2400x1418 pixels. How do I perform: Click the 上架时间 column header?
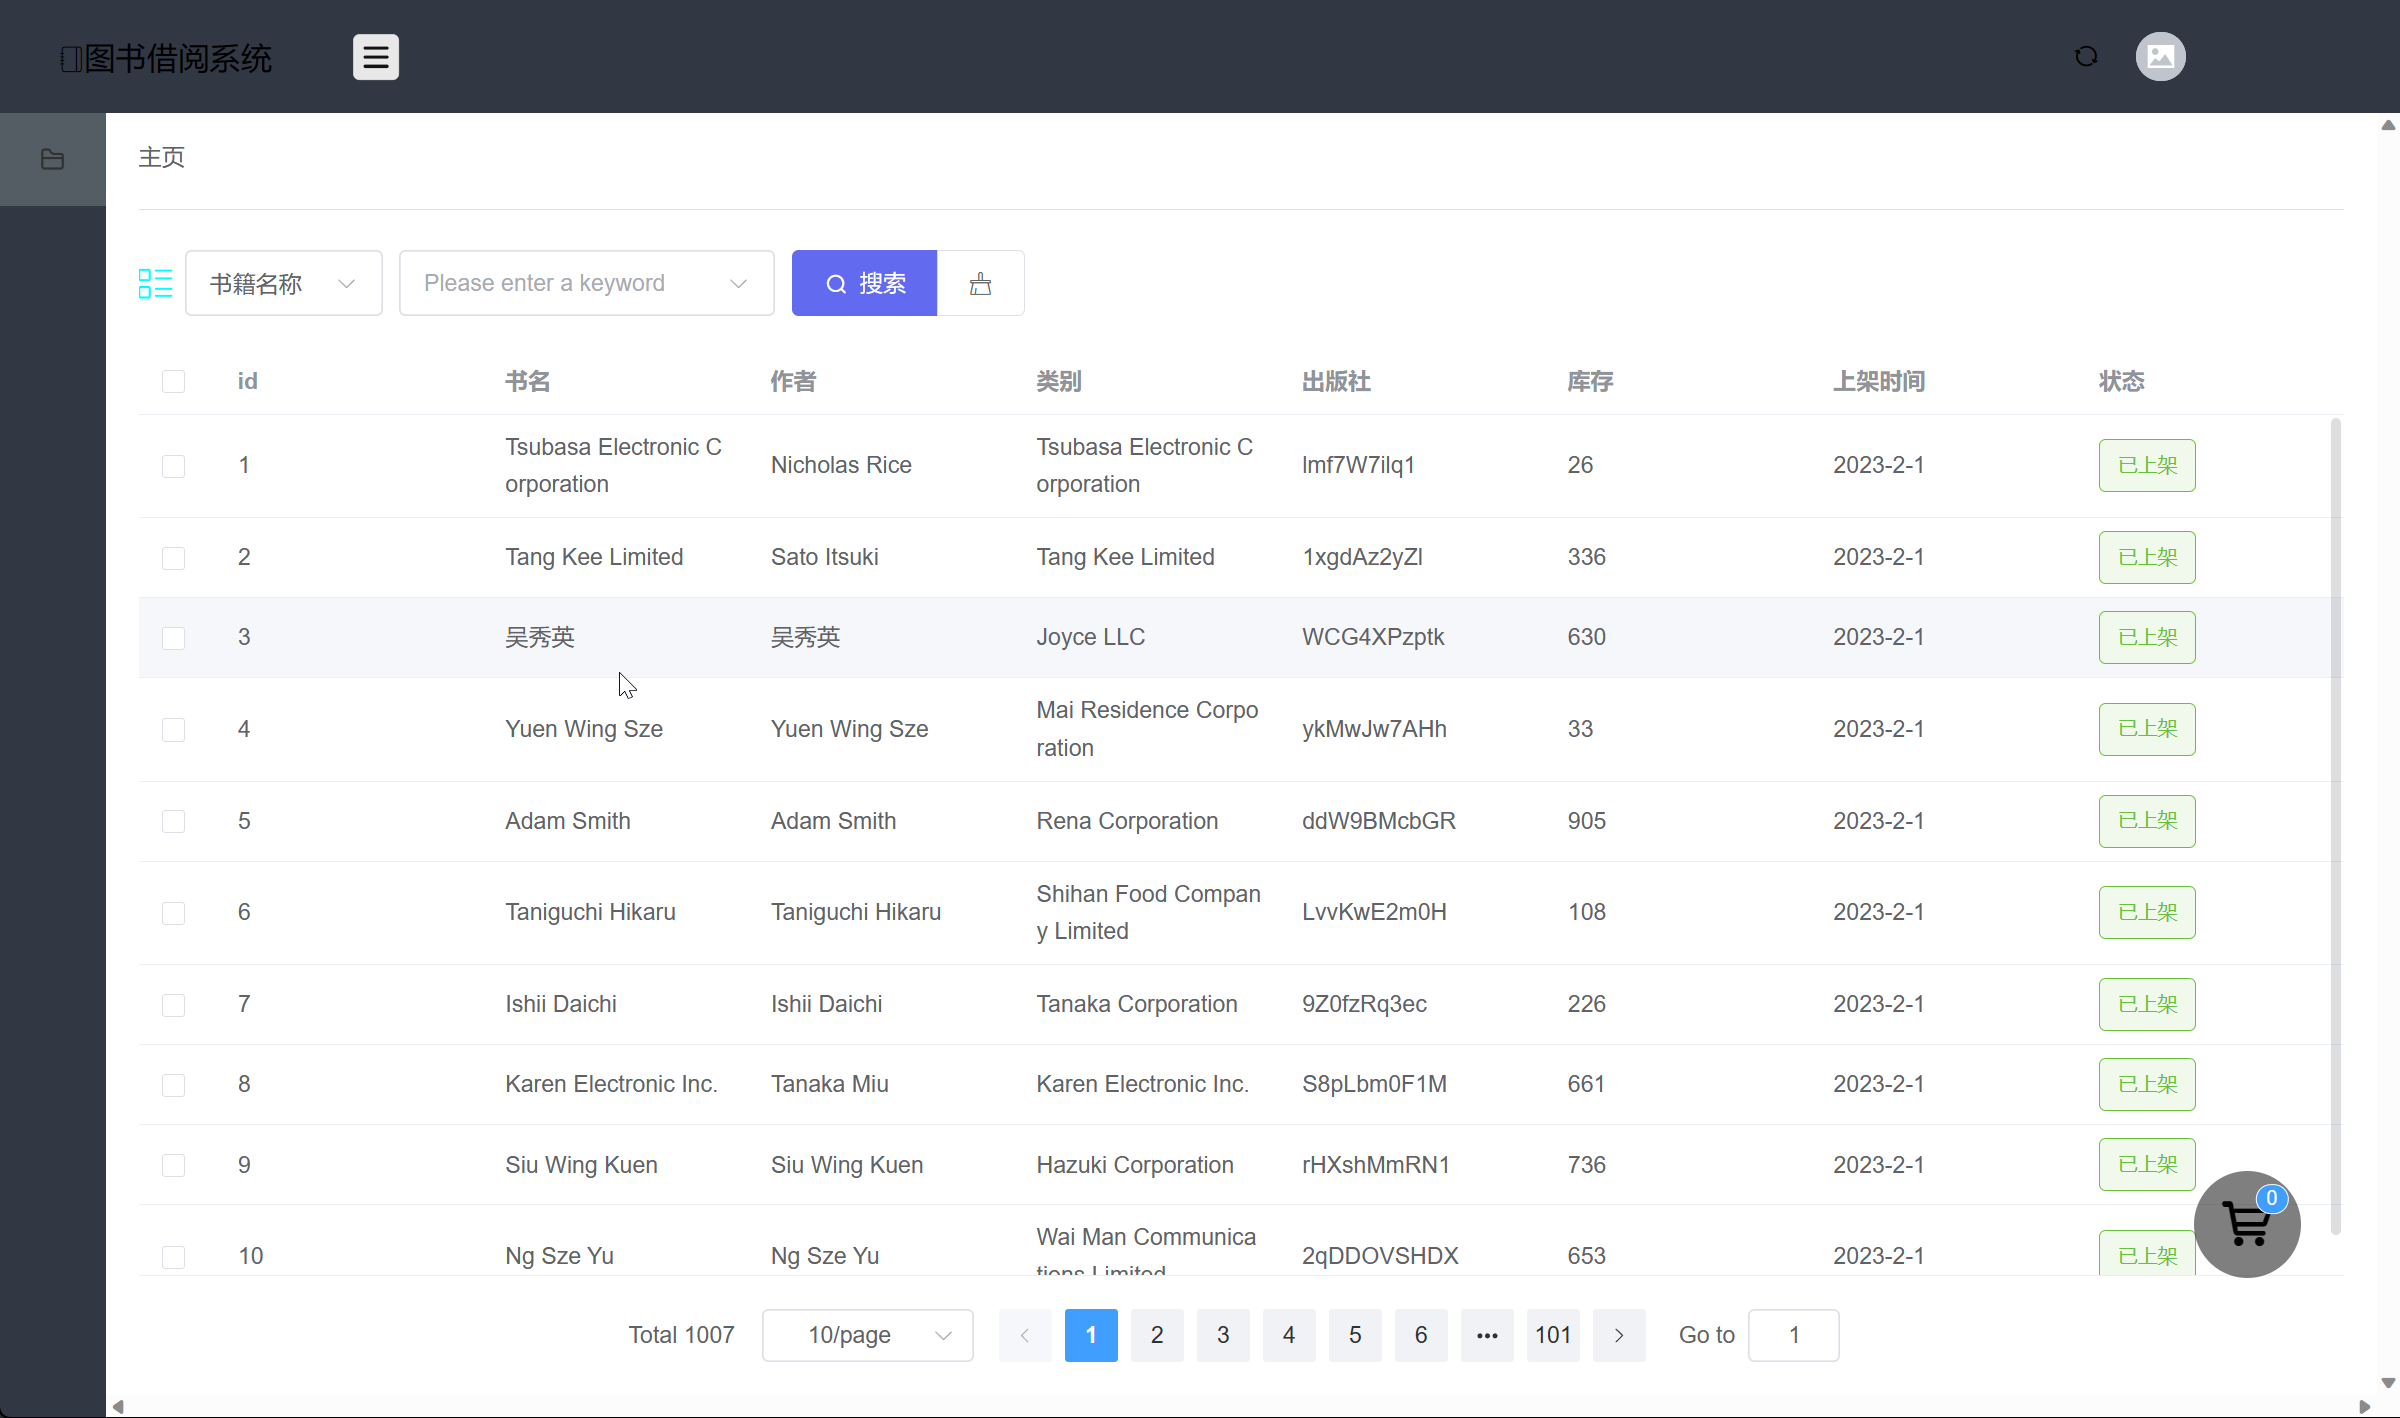point(1879,381)
